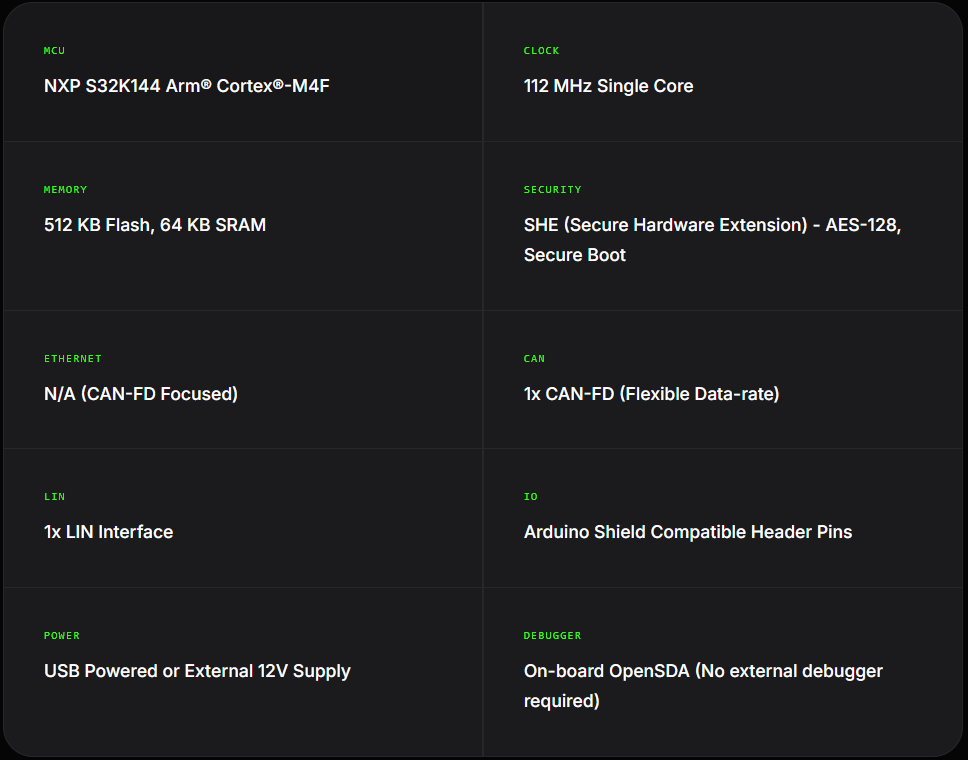The image size is (968, 760).
Task: Click the DEBUGGER label heading
Action: pyautogui.click(x=552, y=636)
